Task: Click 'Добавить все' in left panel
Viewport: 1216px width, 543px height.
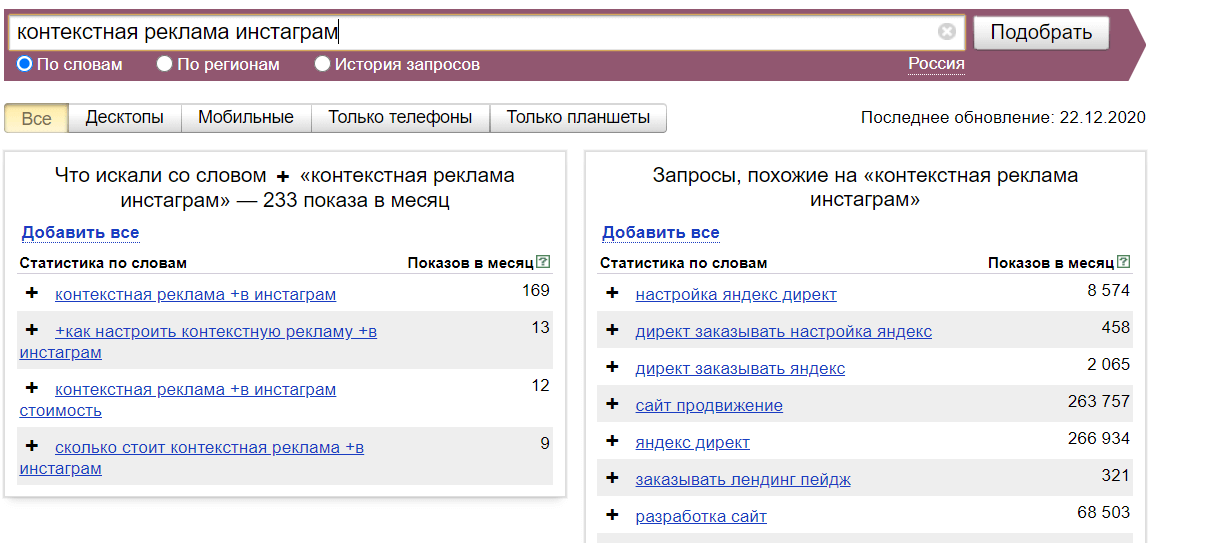Action: 81,233
